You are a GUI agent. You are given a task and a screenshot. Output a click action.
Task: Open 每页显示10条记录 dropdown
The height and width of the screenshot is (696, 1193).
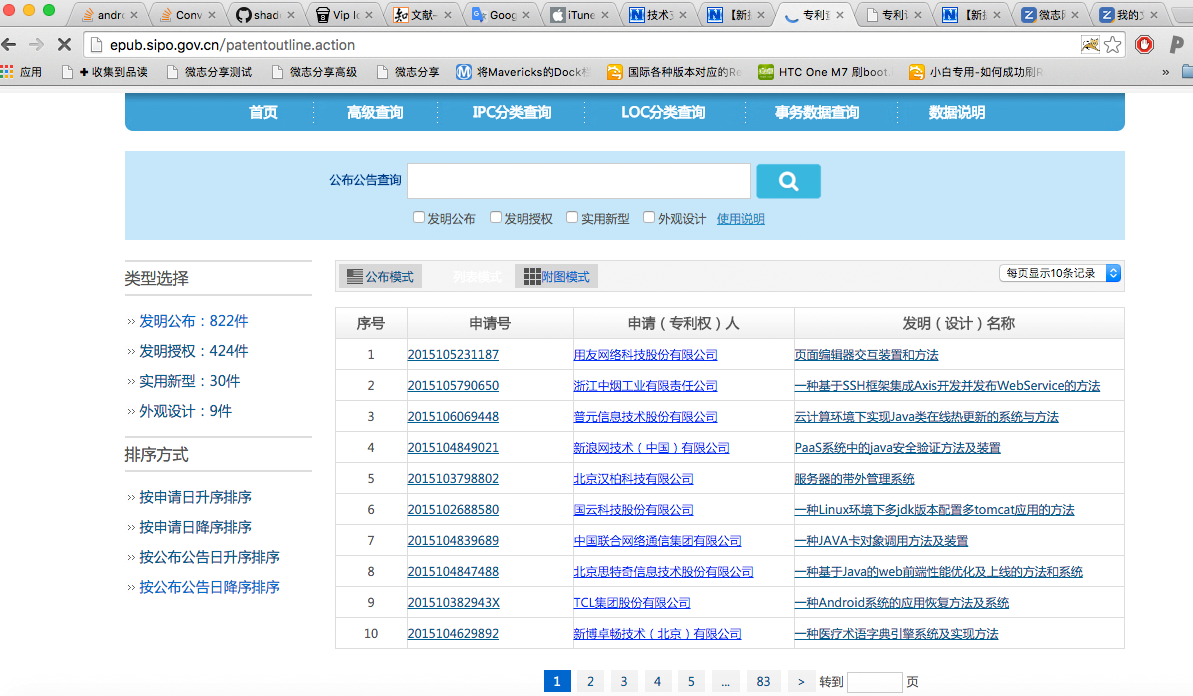[1060, 273]
